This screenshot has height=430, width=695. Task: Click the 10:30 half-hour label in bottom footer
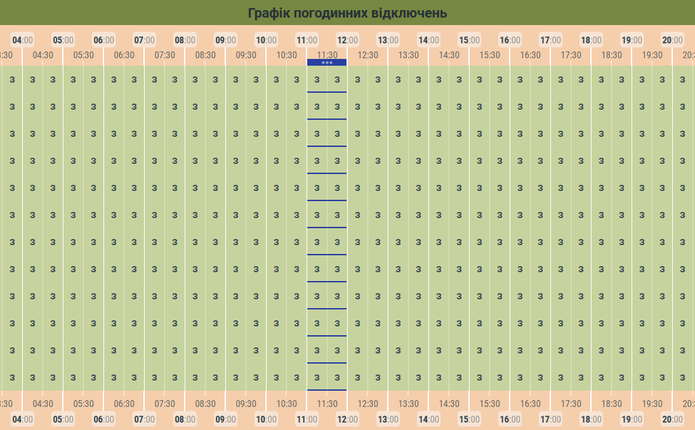click(x=286, y=405)
